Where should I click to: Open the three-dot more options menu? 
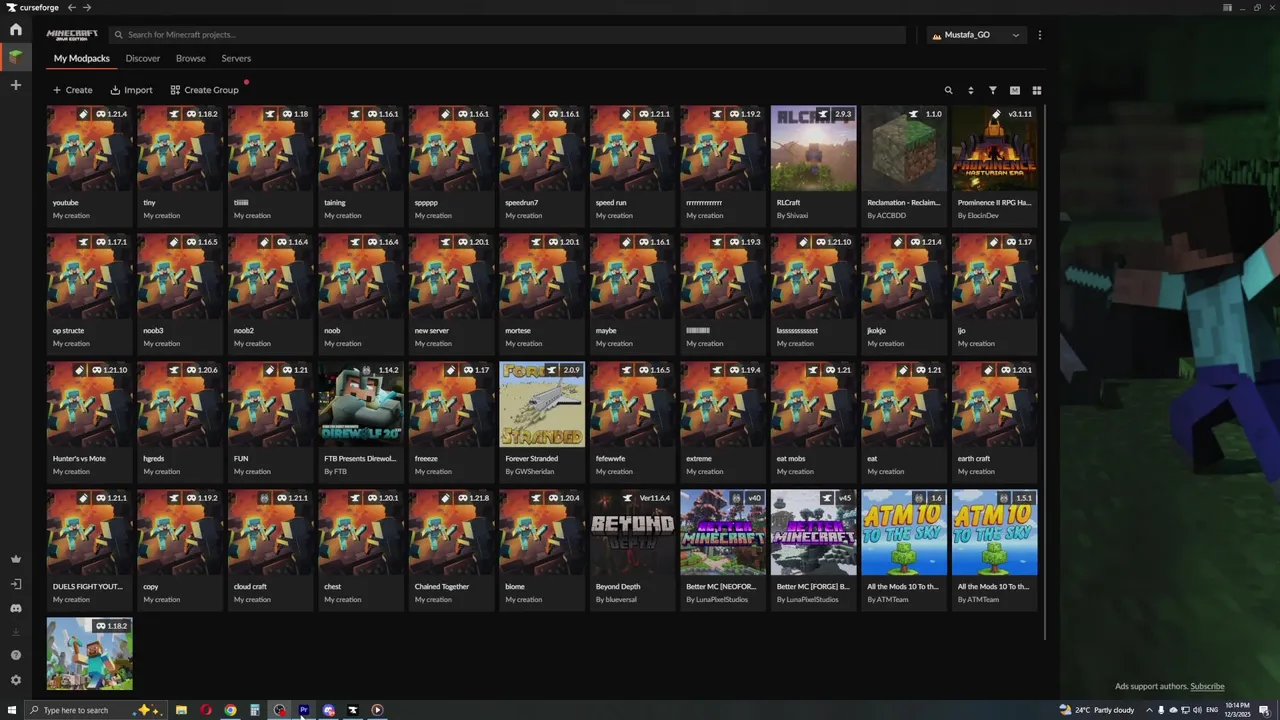coord(1040,35)
